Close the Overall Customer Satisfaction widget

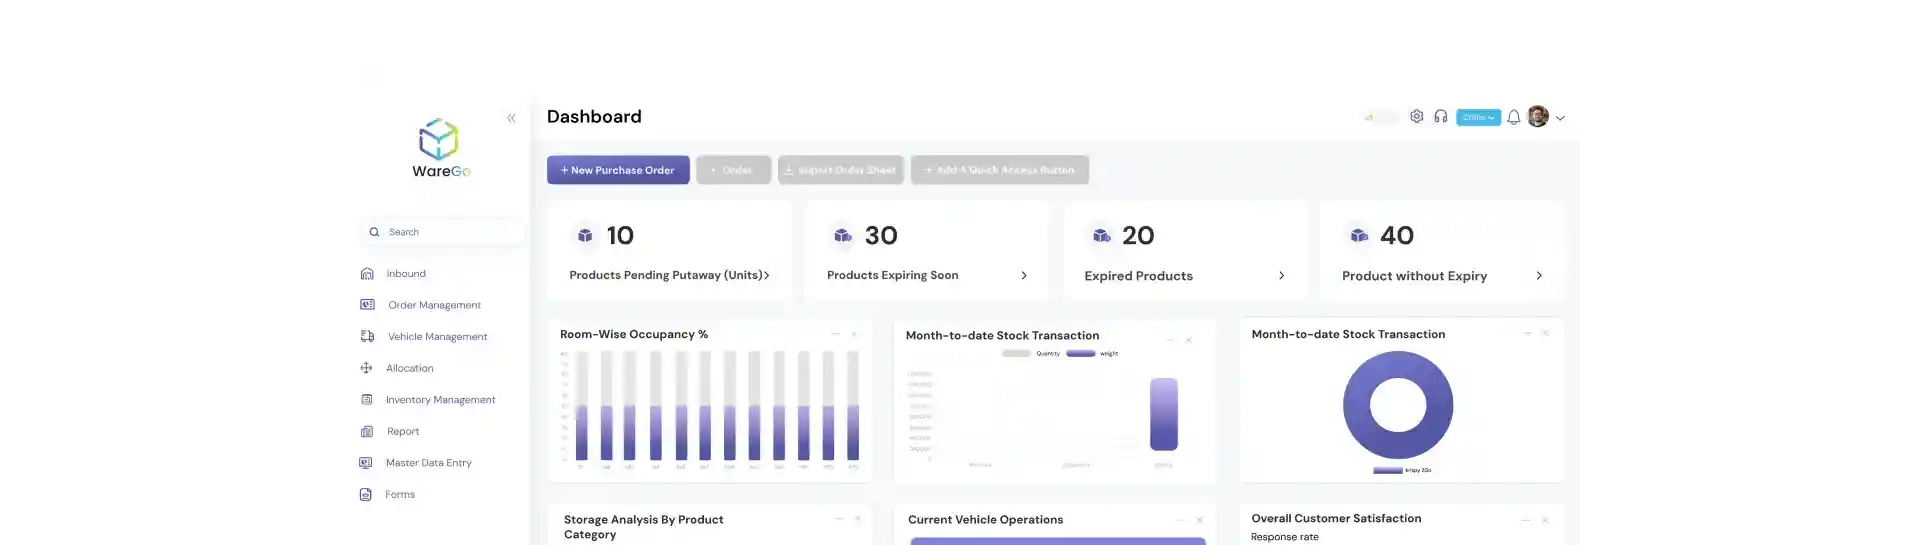pyautogui.click(x=1545, y=520)
